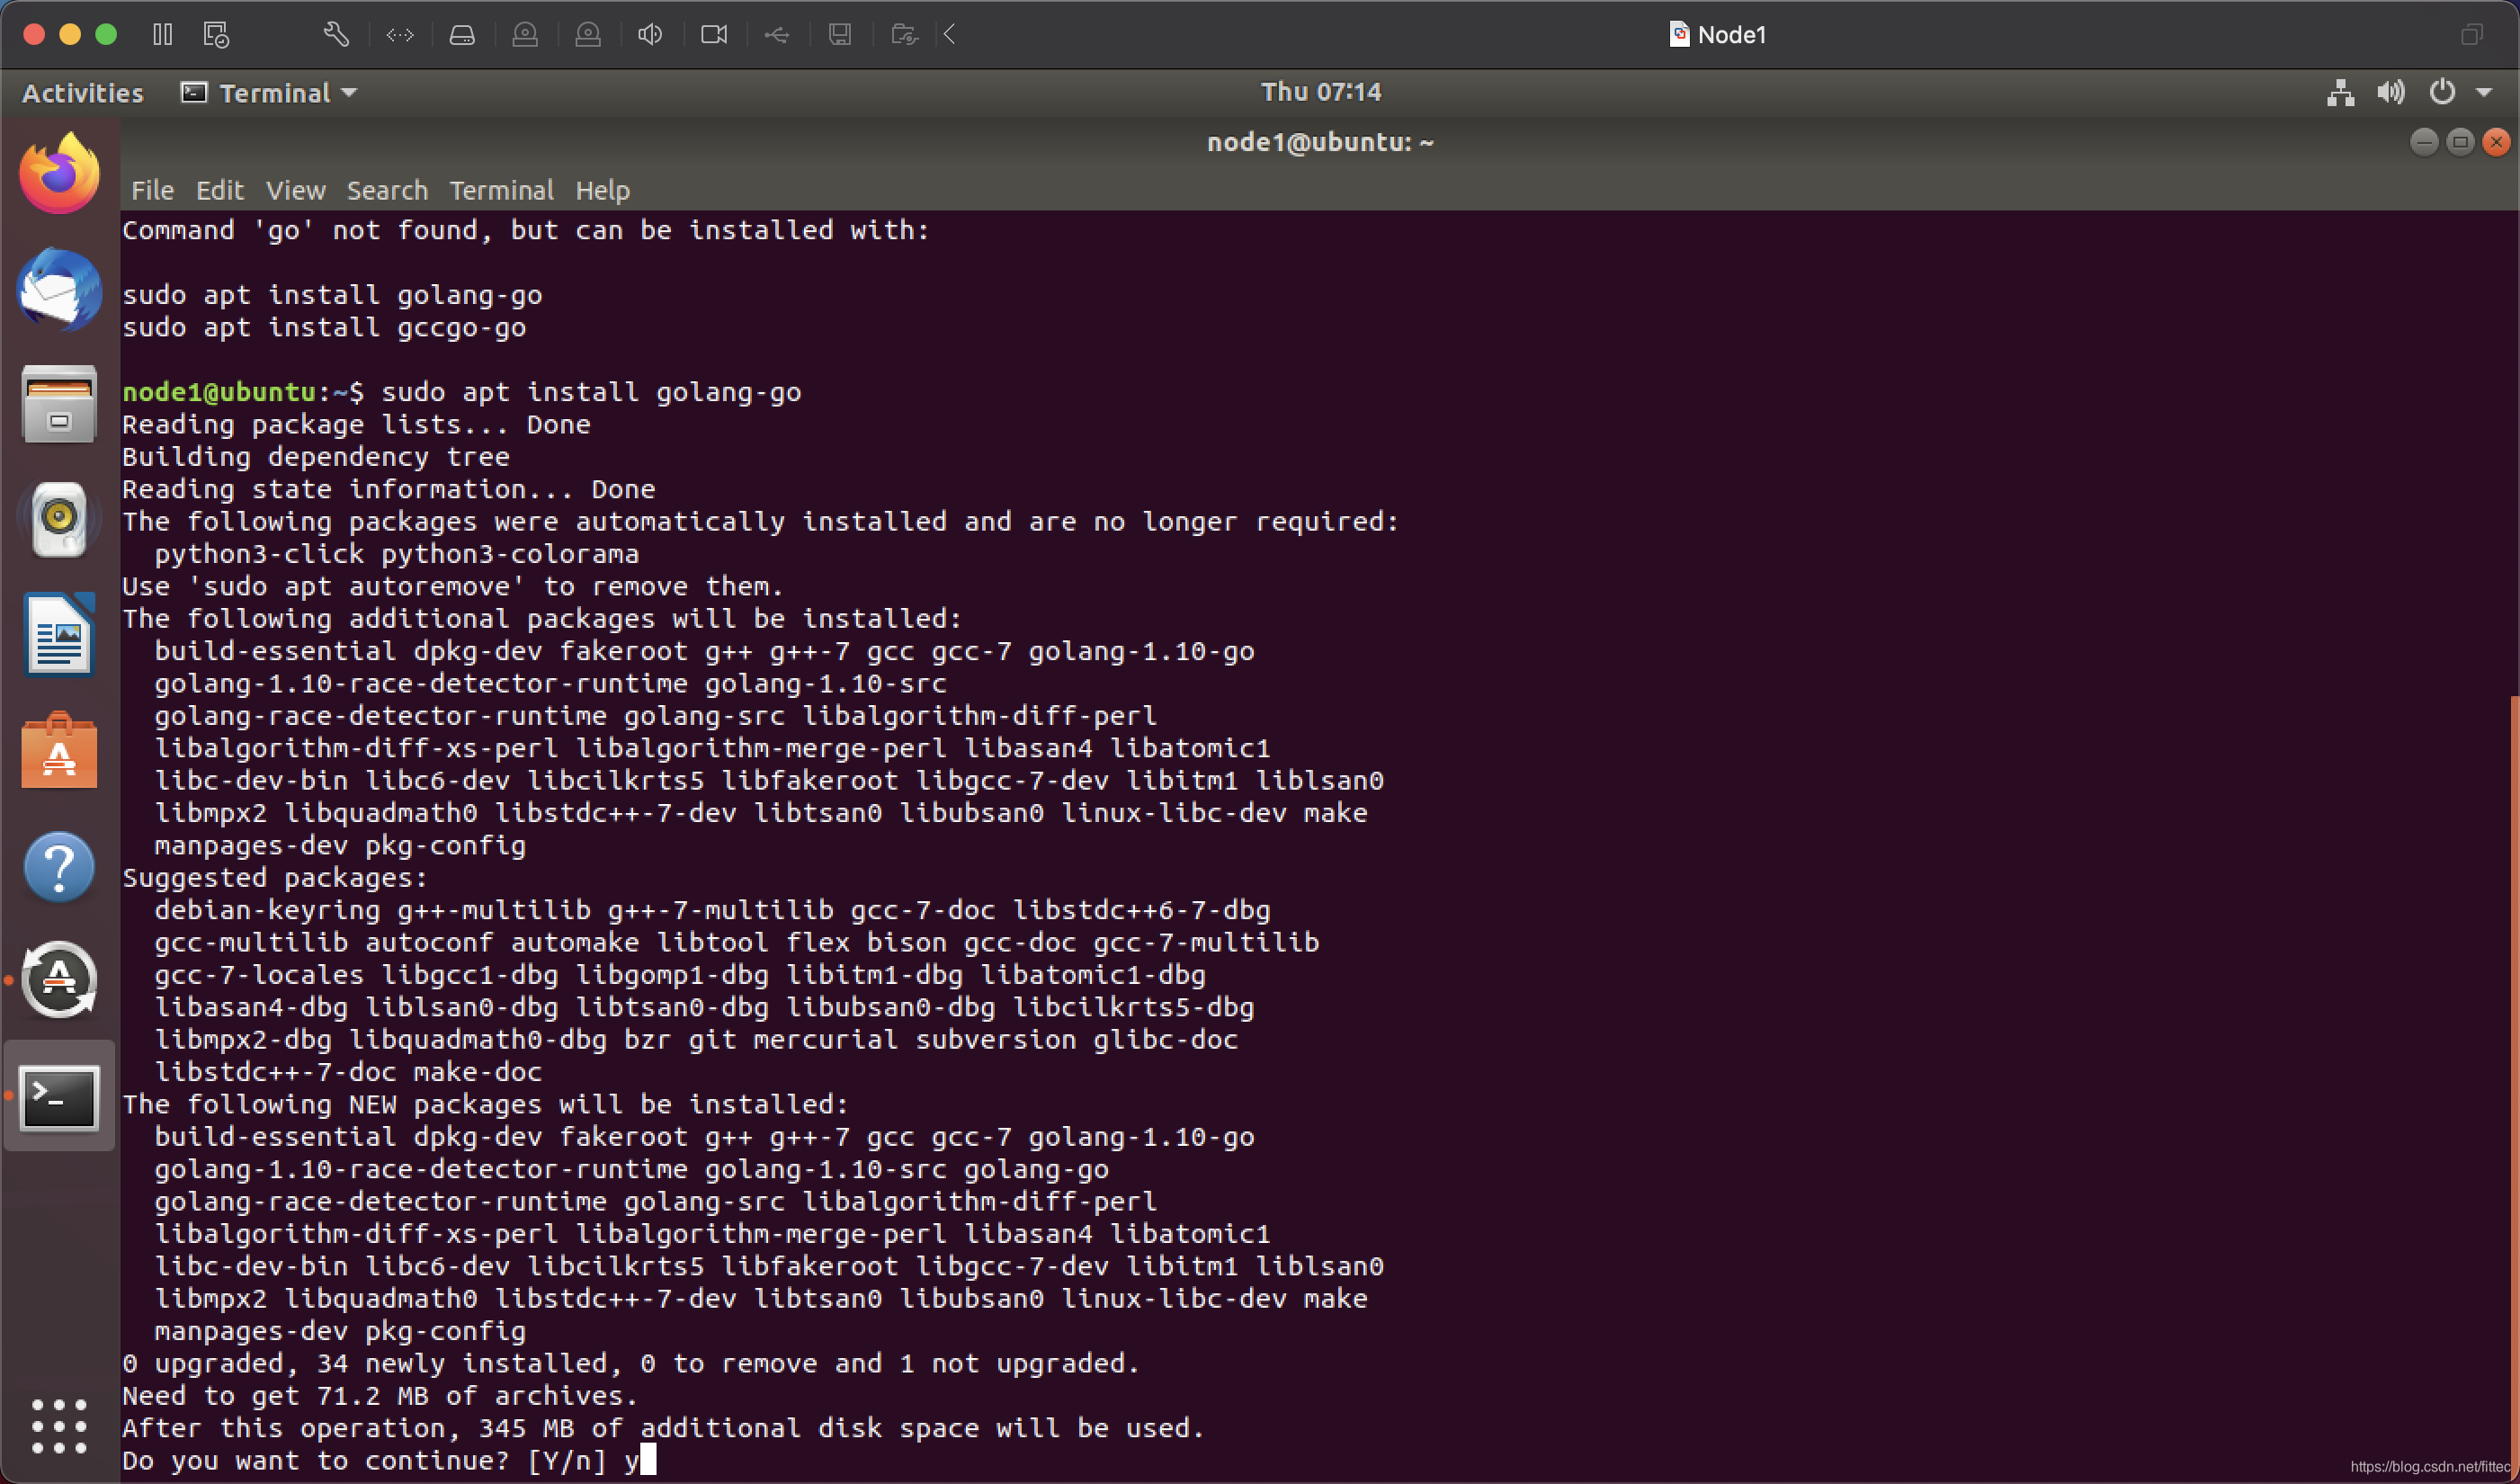
Task: Select Terminal icon in the dock
Action: pos(60,1097)
